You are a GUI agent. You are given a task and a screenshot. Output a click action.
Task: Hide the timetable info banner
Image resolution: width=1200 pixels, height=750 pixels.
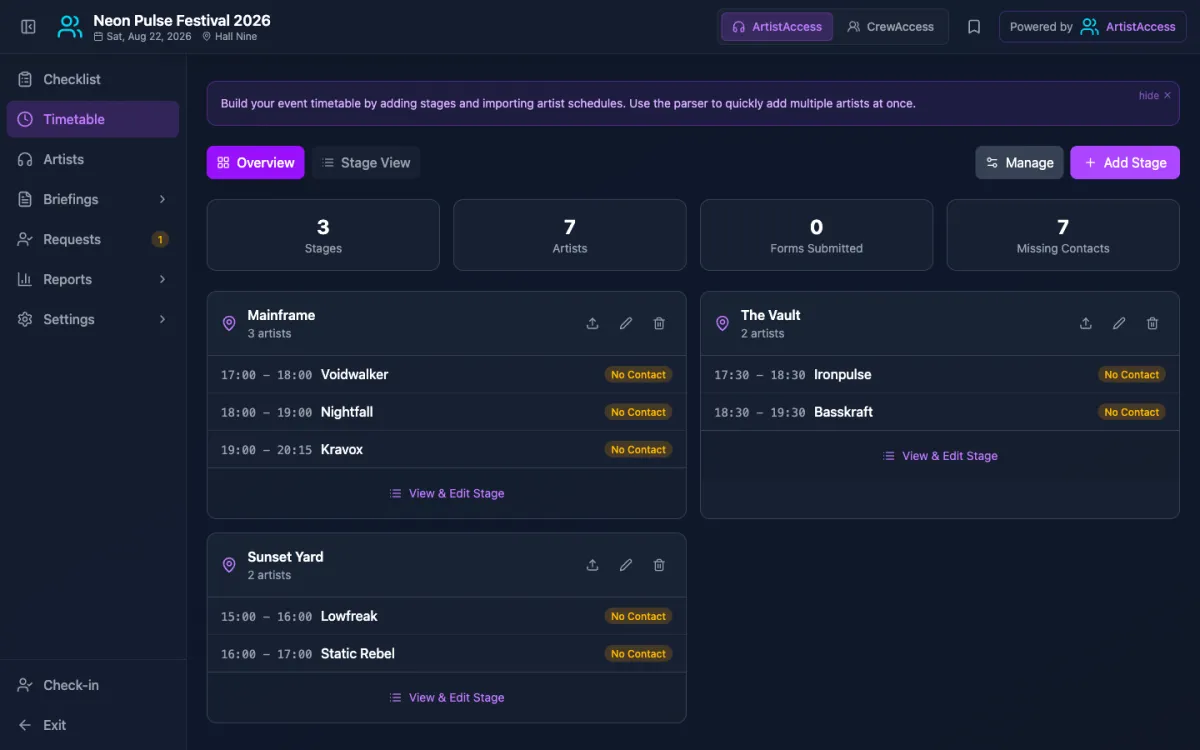pos(1154,96)
